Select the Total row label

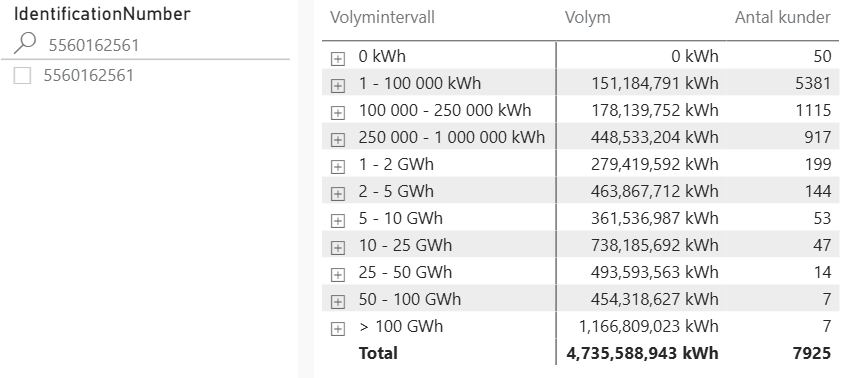[x=378, y=353]
